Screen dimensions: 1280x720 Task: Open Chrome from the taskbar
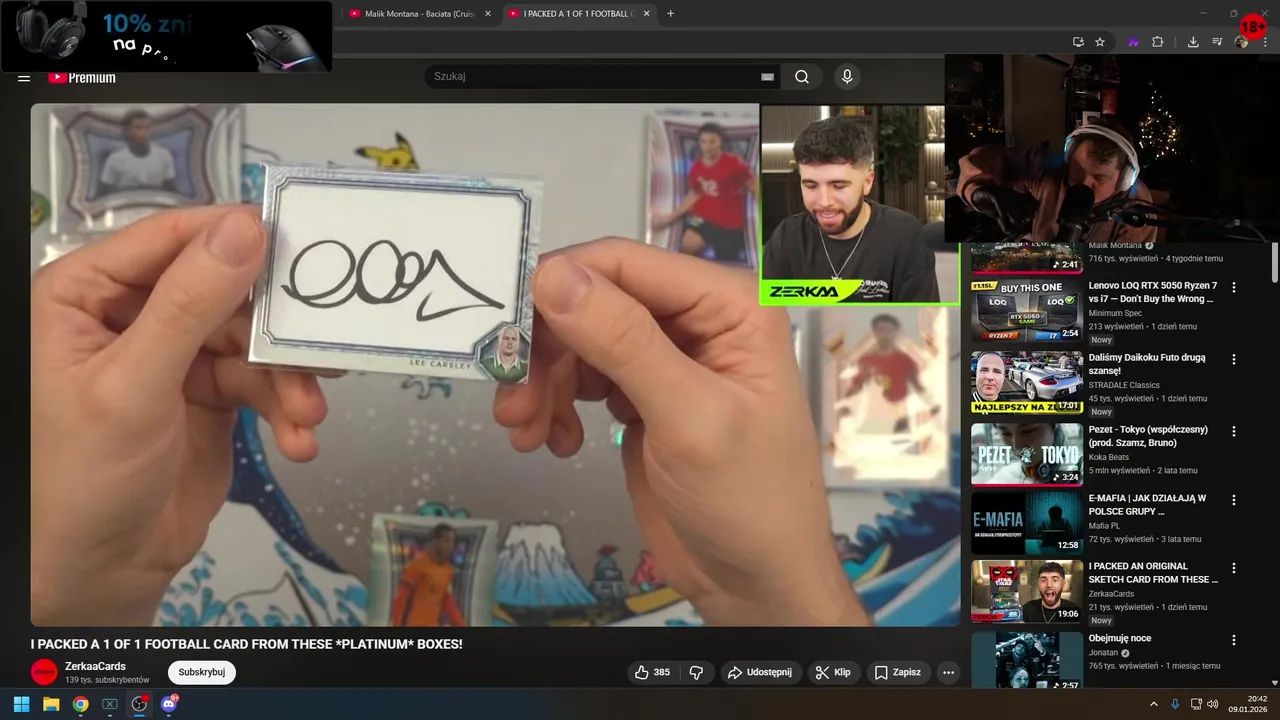(x=80, y=704)
